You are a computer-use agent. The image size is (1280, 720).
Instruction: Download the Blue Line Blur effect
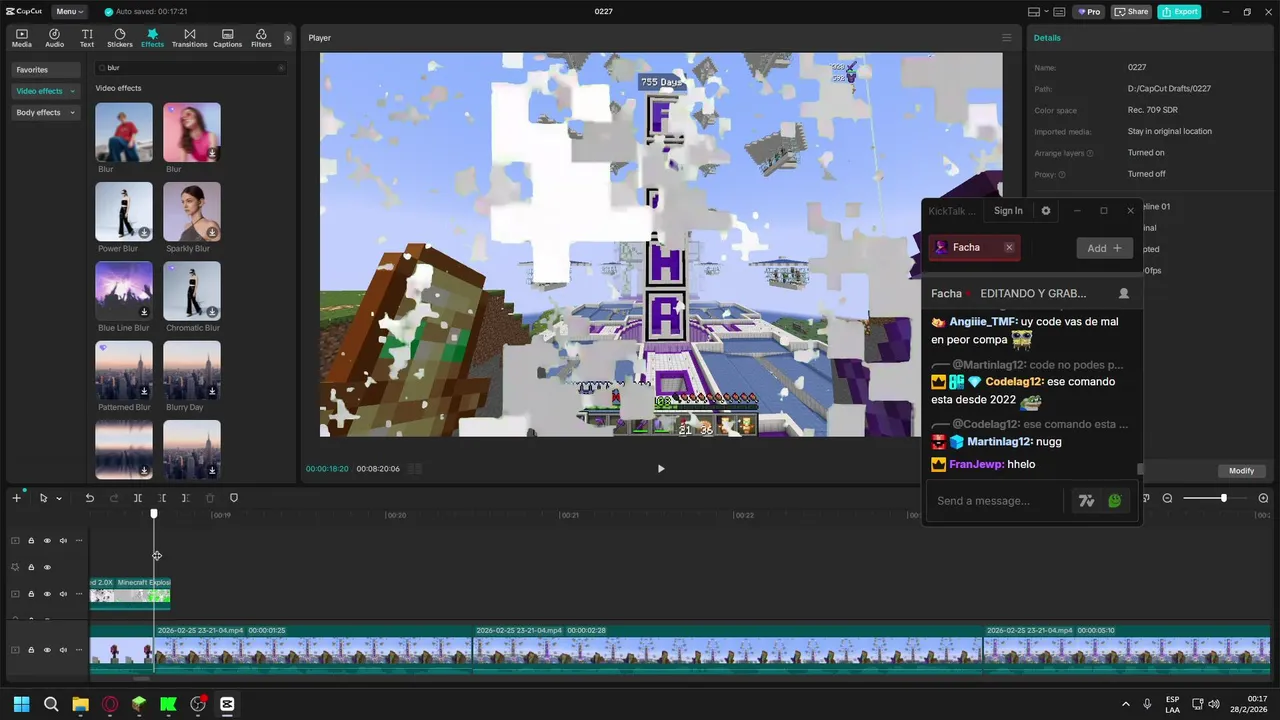pos(144,312)
